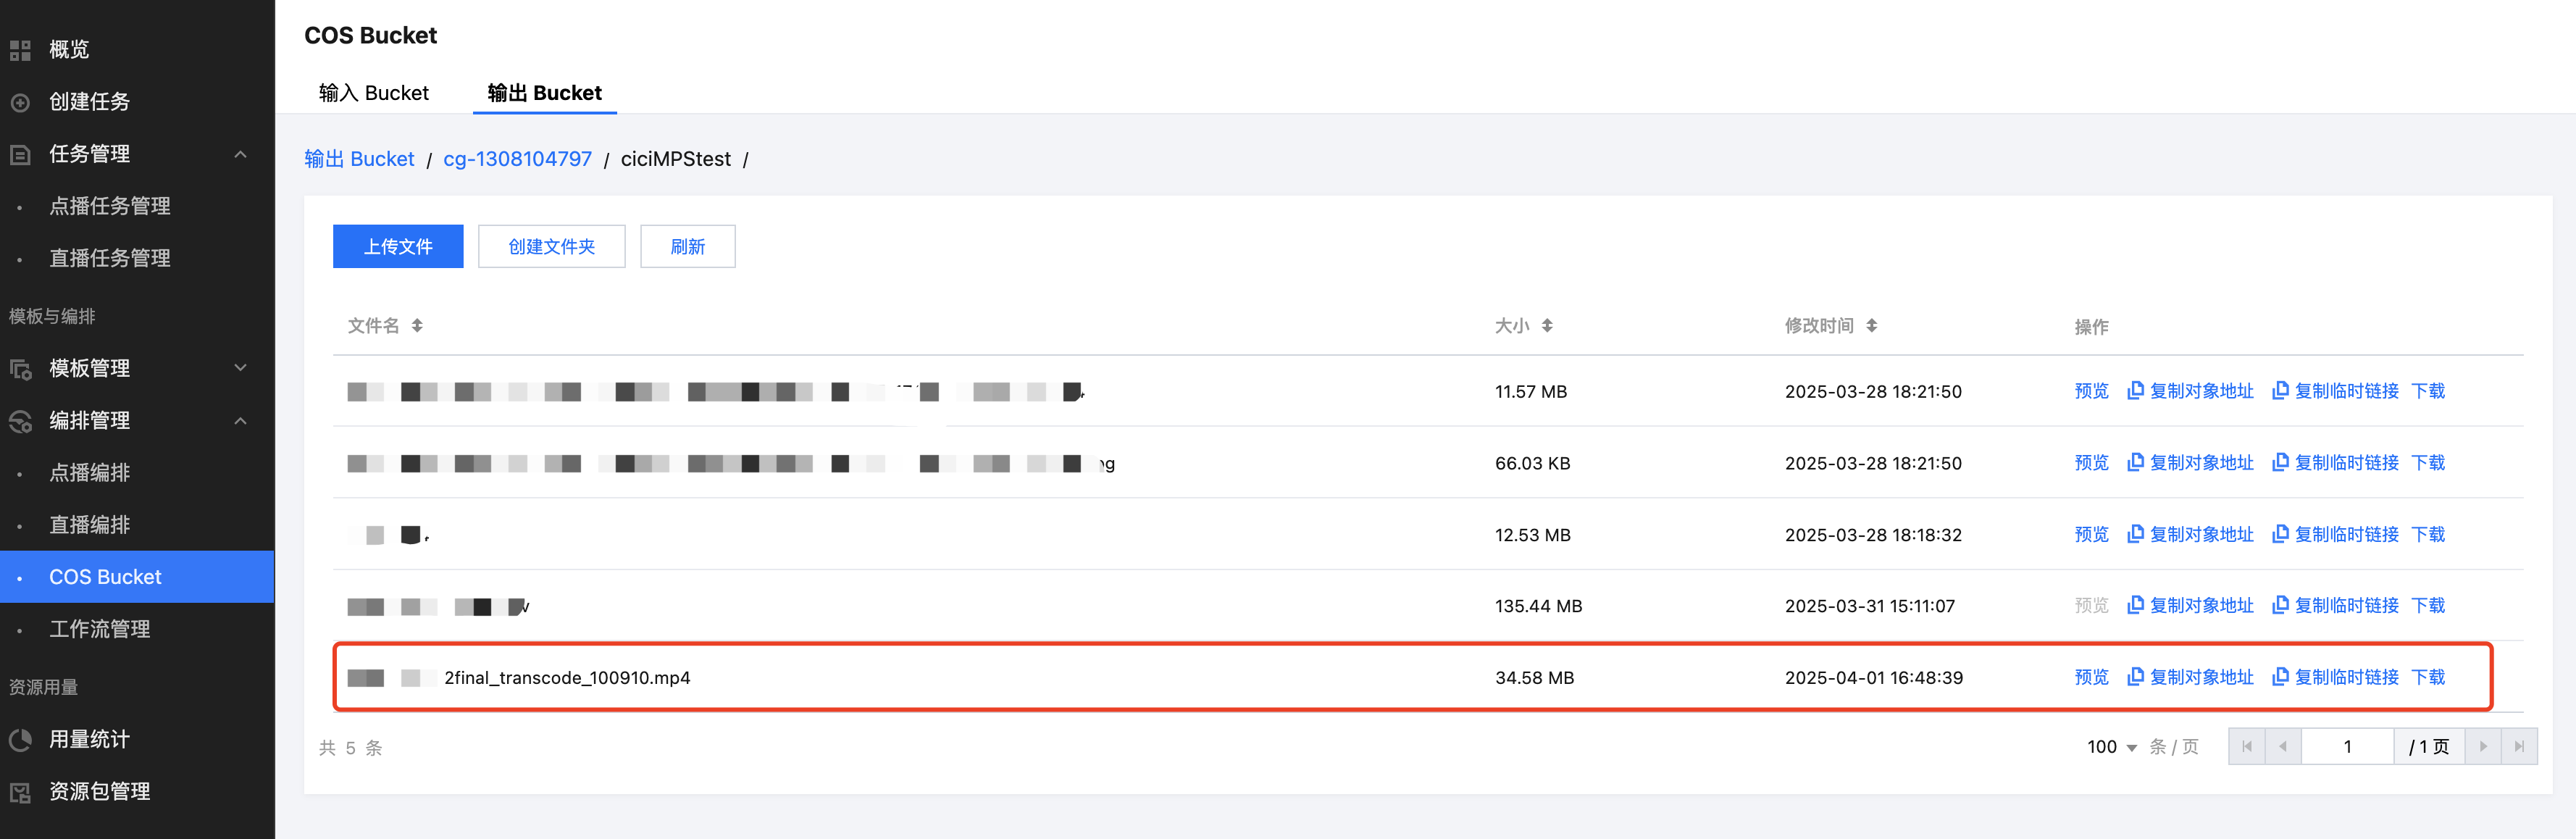Sort files by modified time
The image size is (2576, 839).
[1871, 325]
